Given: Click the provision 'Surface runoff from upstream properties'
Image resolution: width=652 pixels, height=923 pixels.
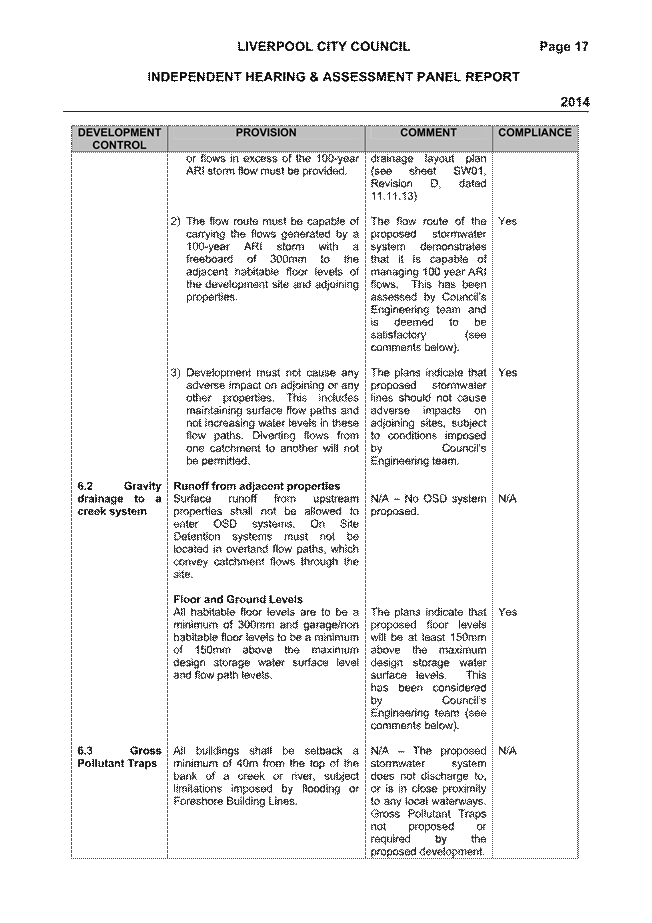Looking at the screenshot, I should (266, 536).
